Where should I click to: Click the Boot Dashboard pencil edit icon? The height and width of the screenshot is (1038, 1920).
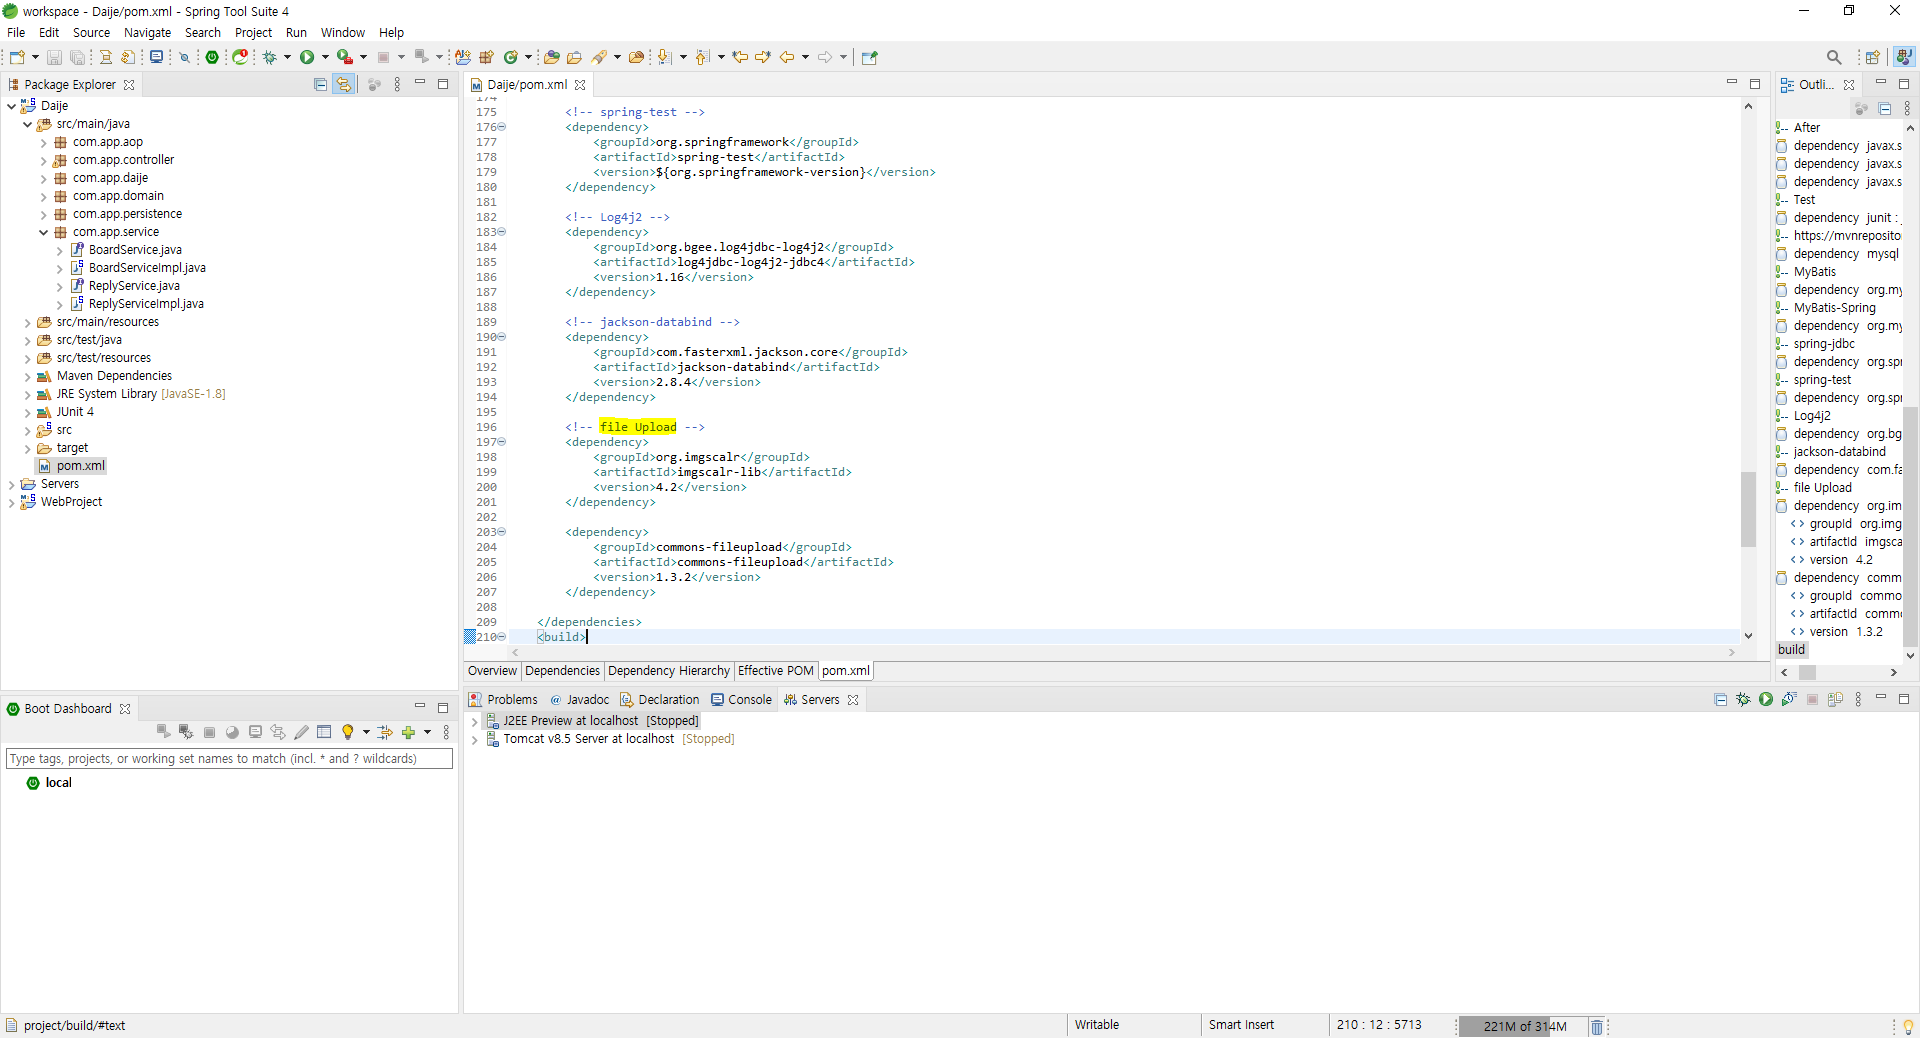(x=301, y=732)
